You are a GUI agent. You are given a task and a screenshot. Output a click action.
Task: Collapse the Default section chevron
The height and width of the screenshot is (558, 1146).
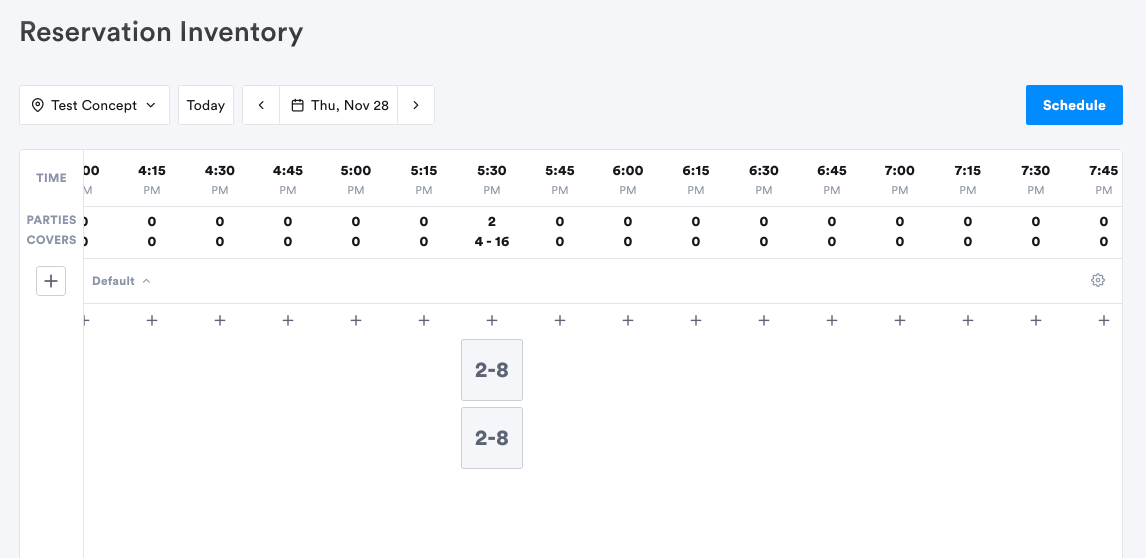tap(146, 281)
